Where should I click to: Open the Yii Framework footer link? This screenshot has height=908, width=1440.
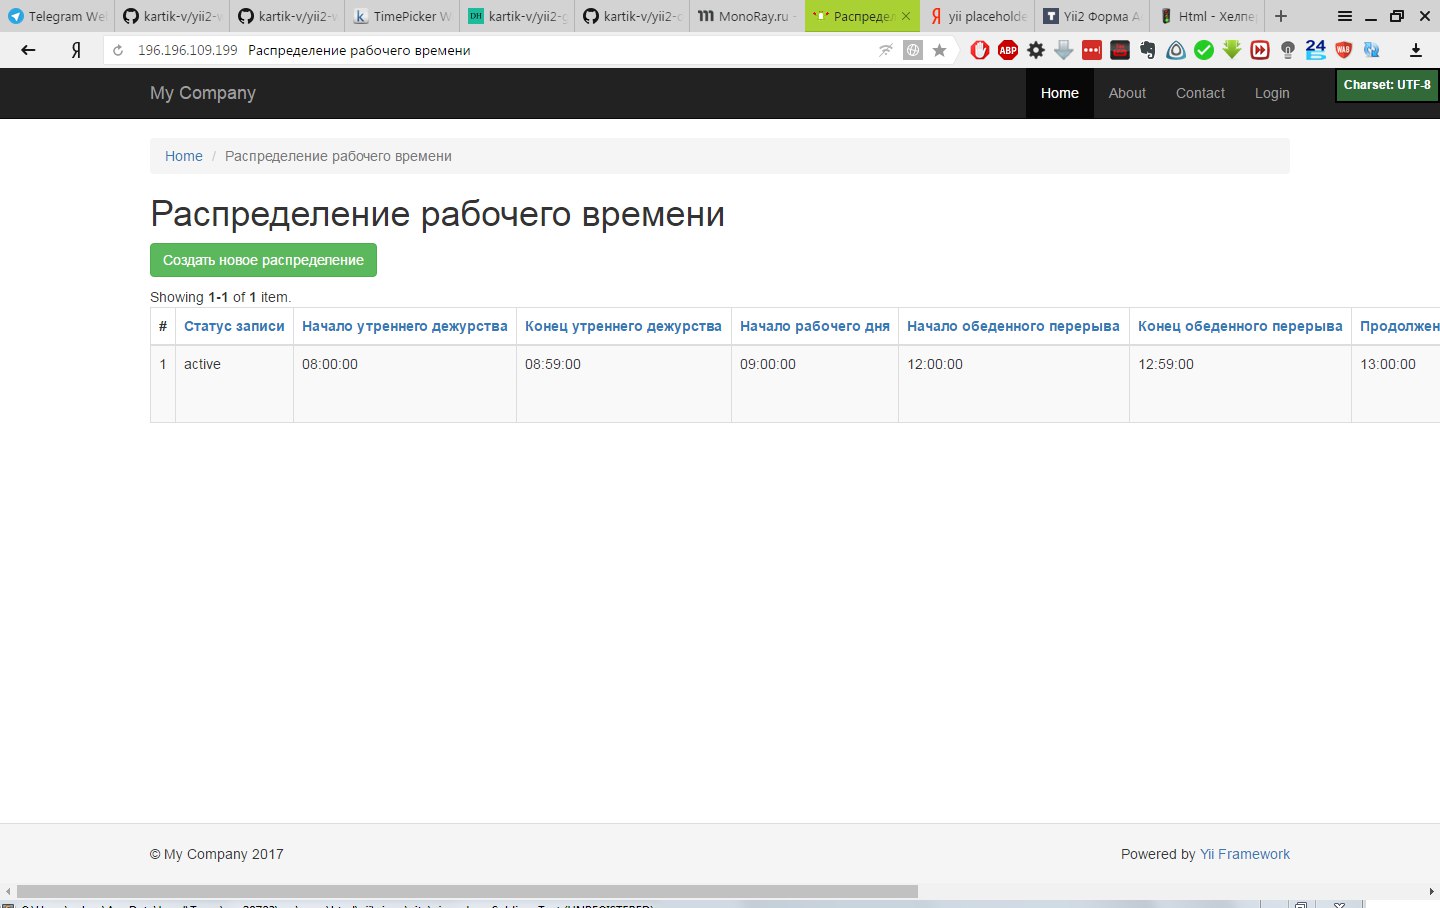coord(1245,854)
